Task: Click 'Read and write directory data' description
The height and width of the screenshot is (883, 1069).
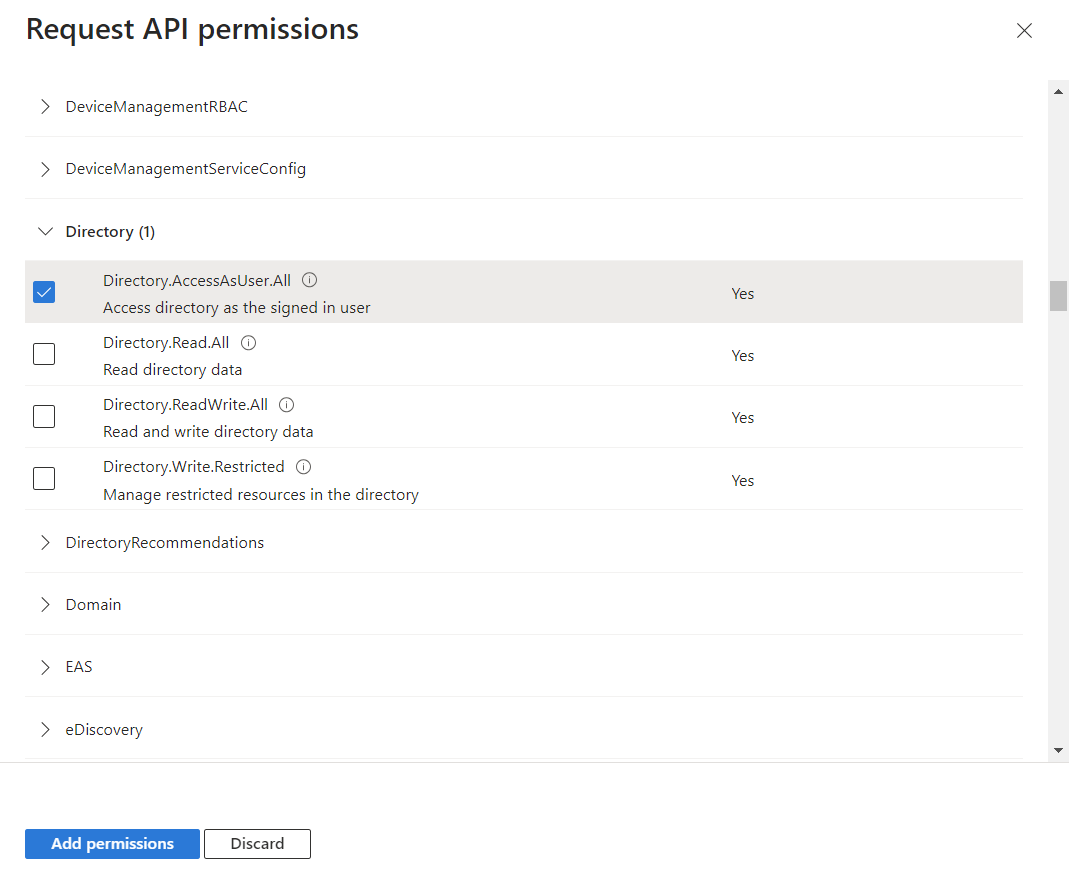Action: (x=208, y=432)
